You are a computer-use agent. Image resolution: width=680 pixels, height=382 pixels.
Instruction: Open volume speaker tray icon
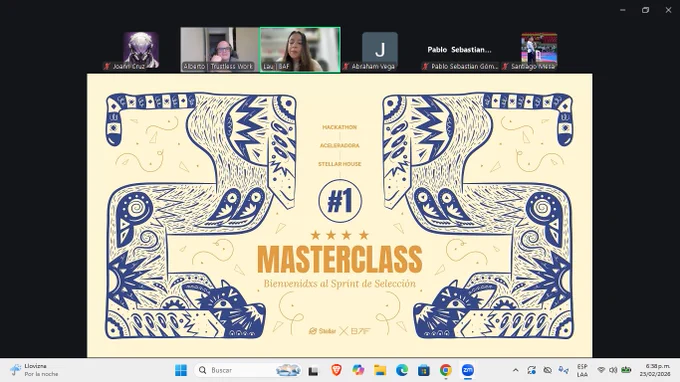coord(613,370)
